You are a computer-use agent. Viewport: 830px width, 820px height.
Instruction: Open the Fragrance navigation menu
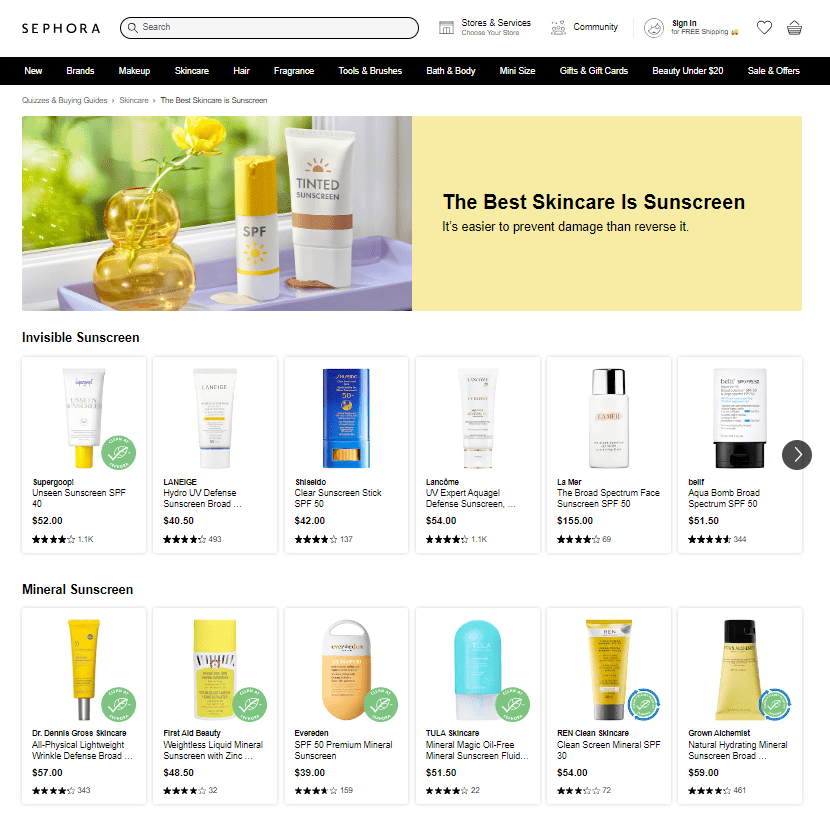294,71
